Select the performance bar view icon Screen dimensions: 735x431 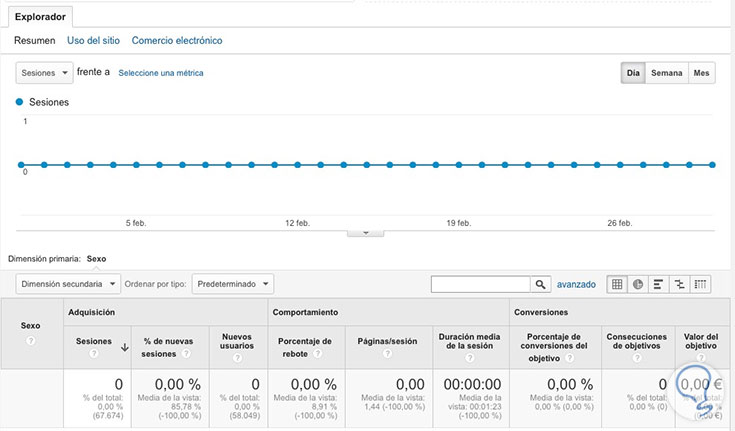[659, 284]
